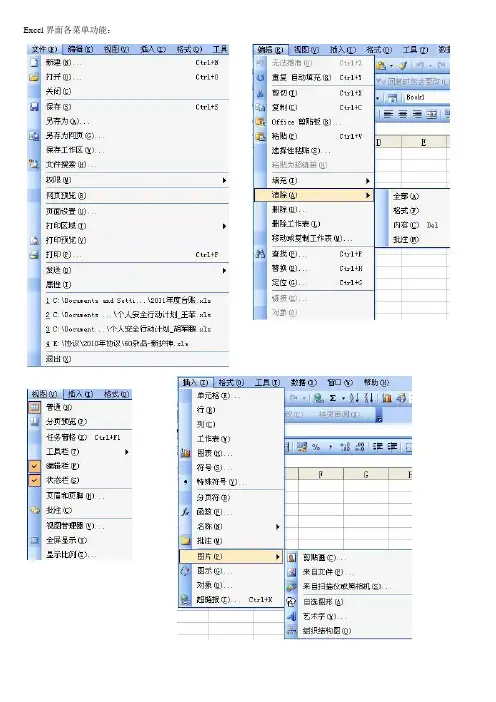
Task: Select column header G in Insert screenshot
Action: pos(366,475)
